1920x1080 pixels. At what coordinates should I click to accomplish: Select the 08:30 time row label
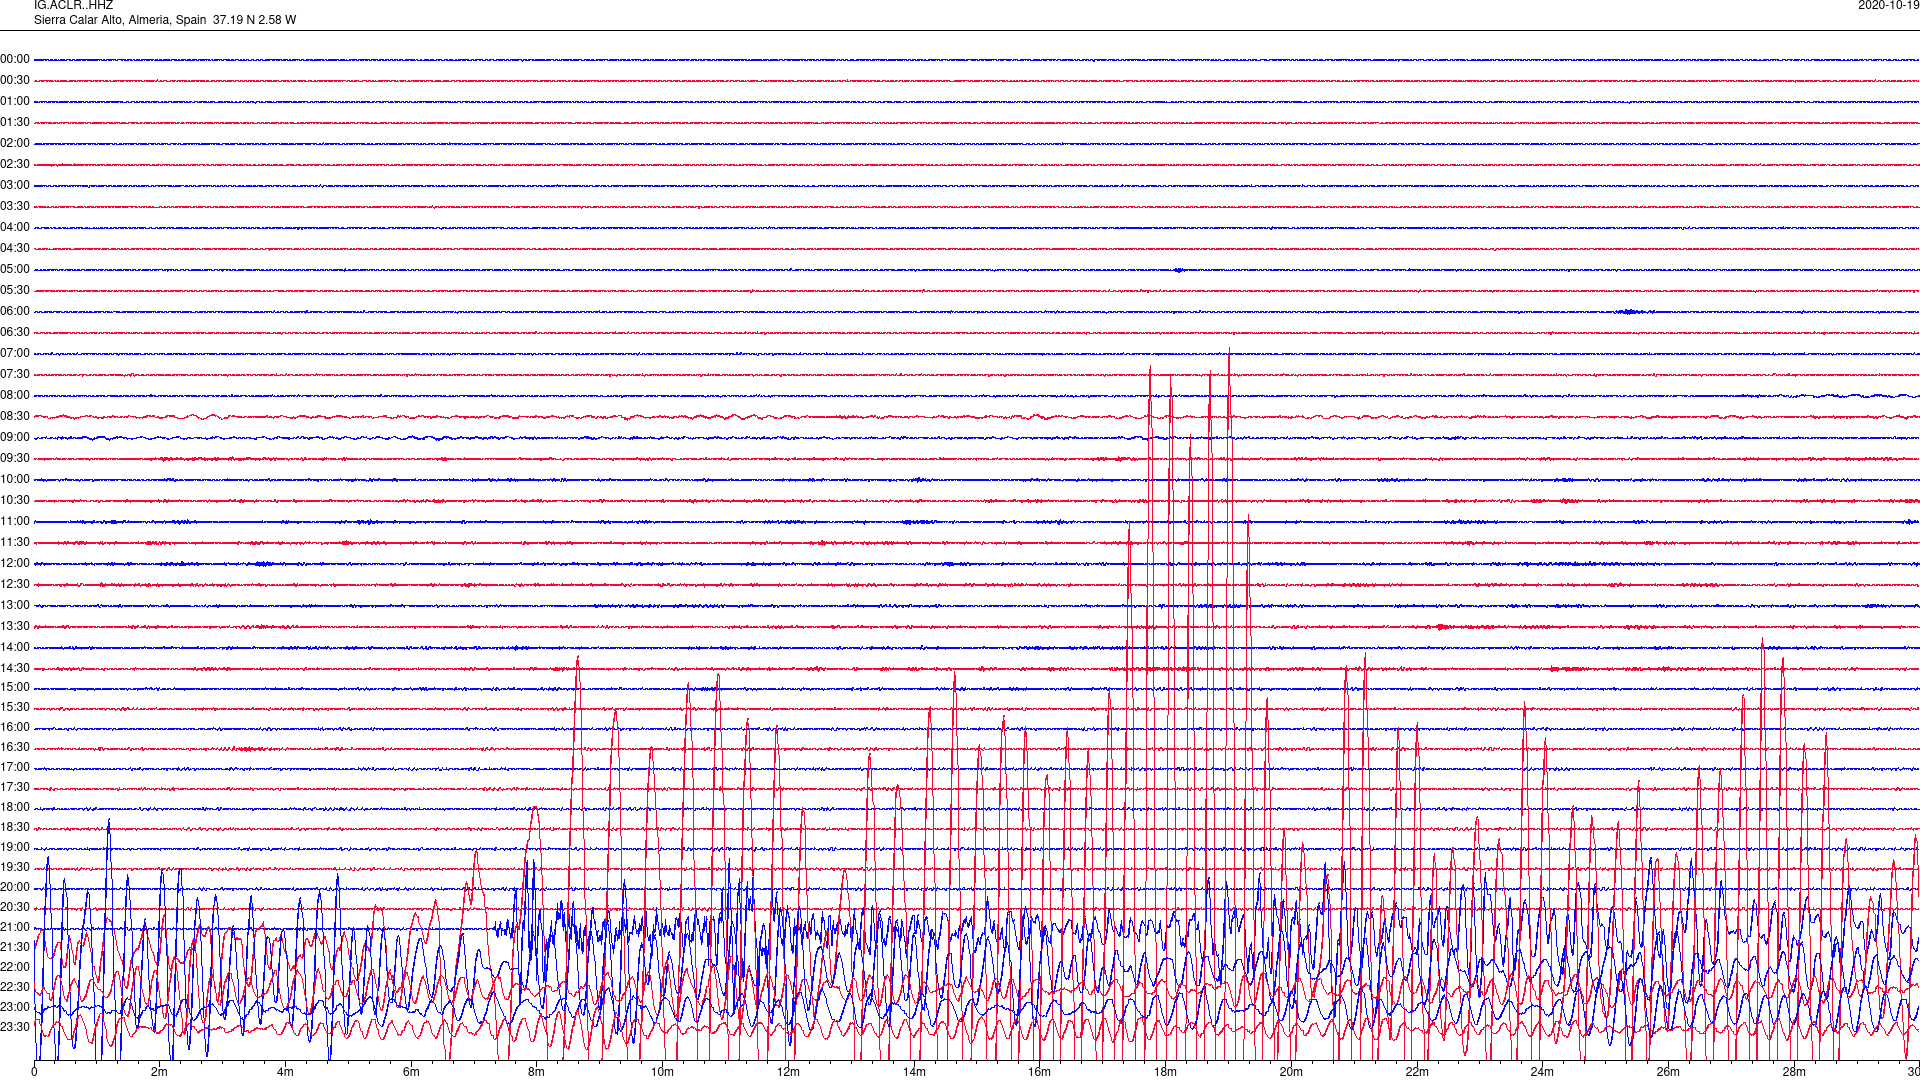(15, 416)
